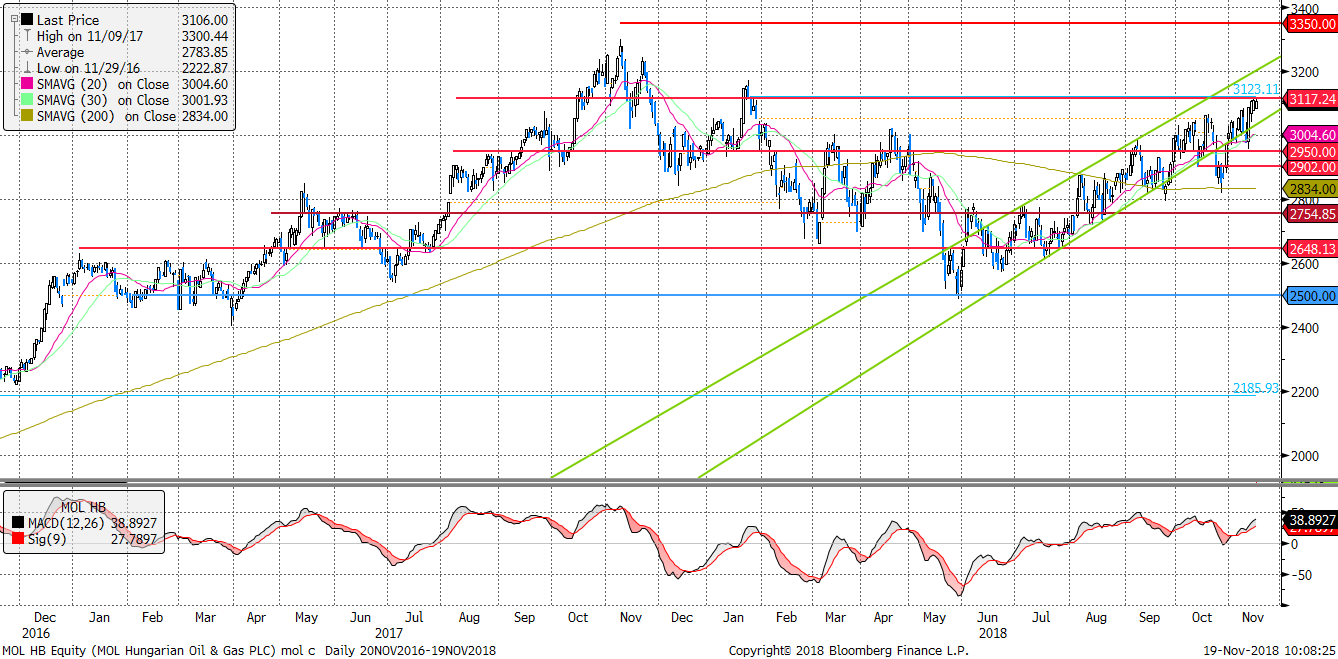The height and width of the screenshot is (659, 1338).
Task: Select 'SMAVG (30) on Close' legend entry
Action: coord(103,100)
